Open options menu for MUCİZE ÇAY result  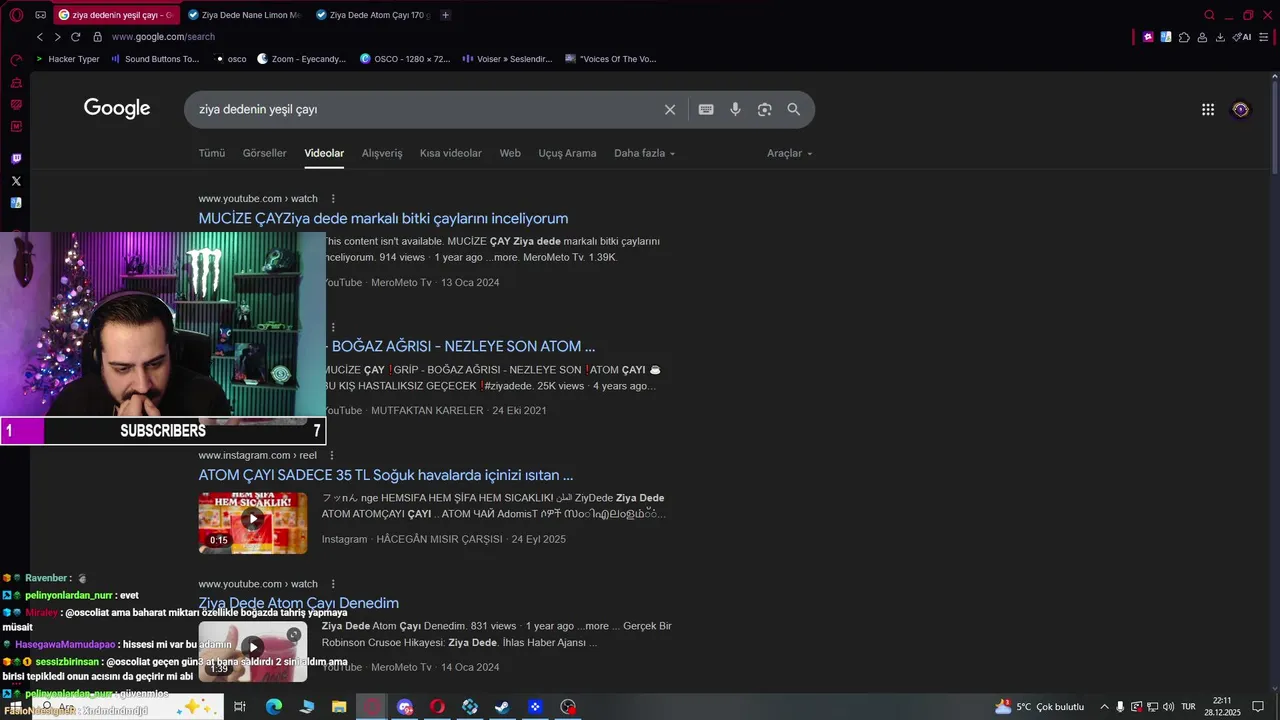[x=333, y=199]
